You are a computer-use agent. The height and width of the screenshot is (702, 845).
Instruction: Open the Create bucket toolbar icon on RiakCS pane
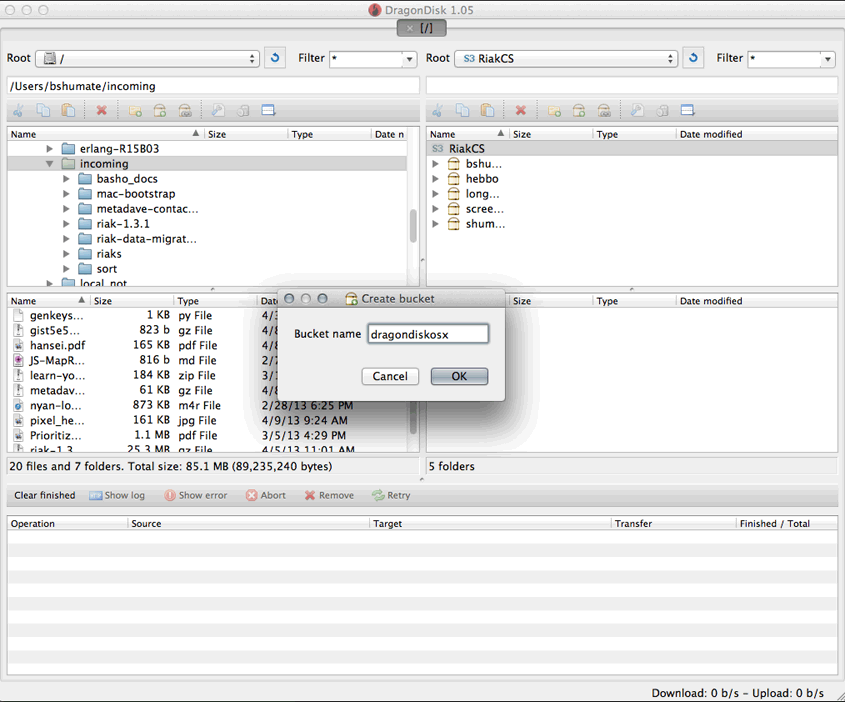pyautogui.click(x=578, y=110)
